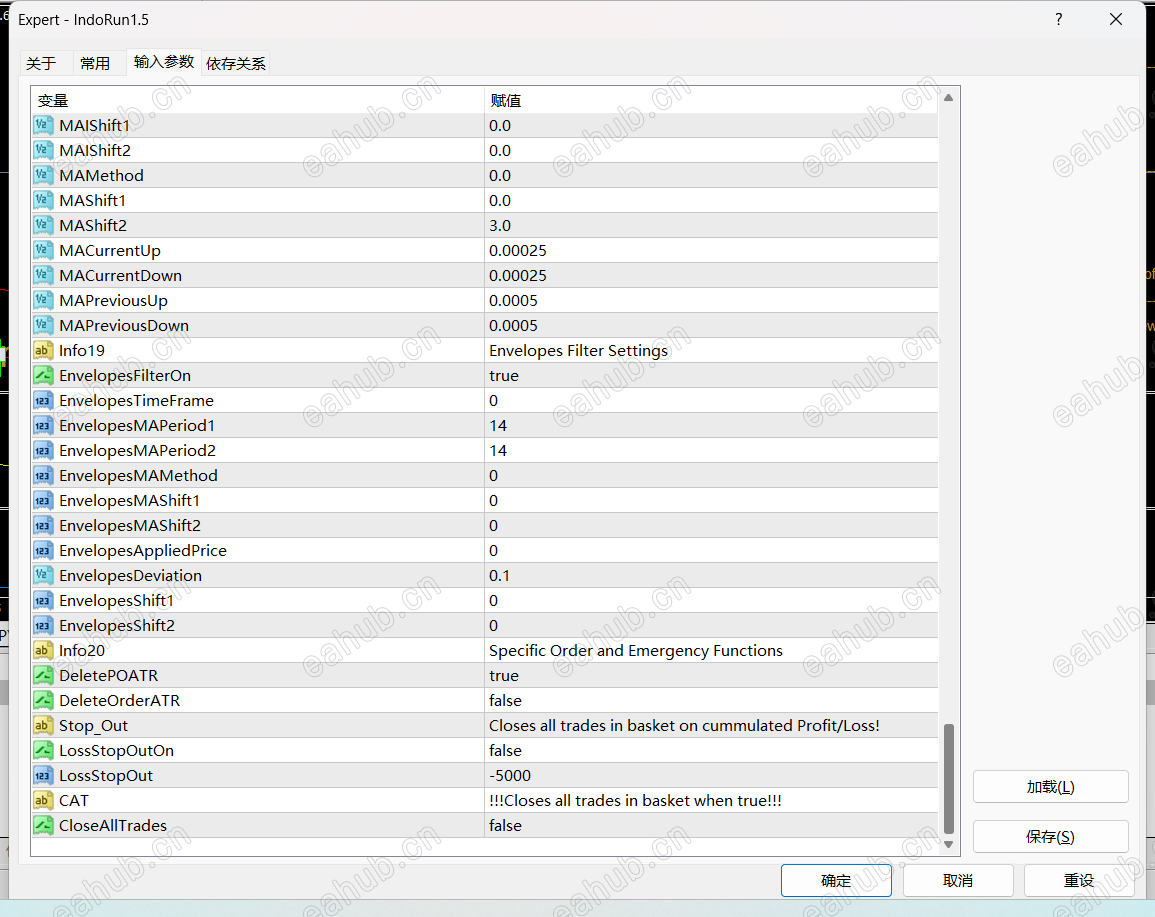Click the integer icon beside EnvelopesAppliedPrice
The height and width of the screenshot is (917, 1155).
(43, 551)
